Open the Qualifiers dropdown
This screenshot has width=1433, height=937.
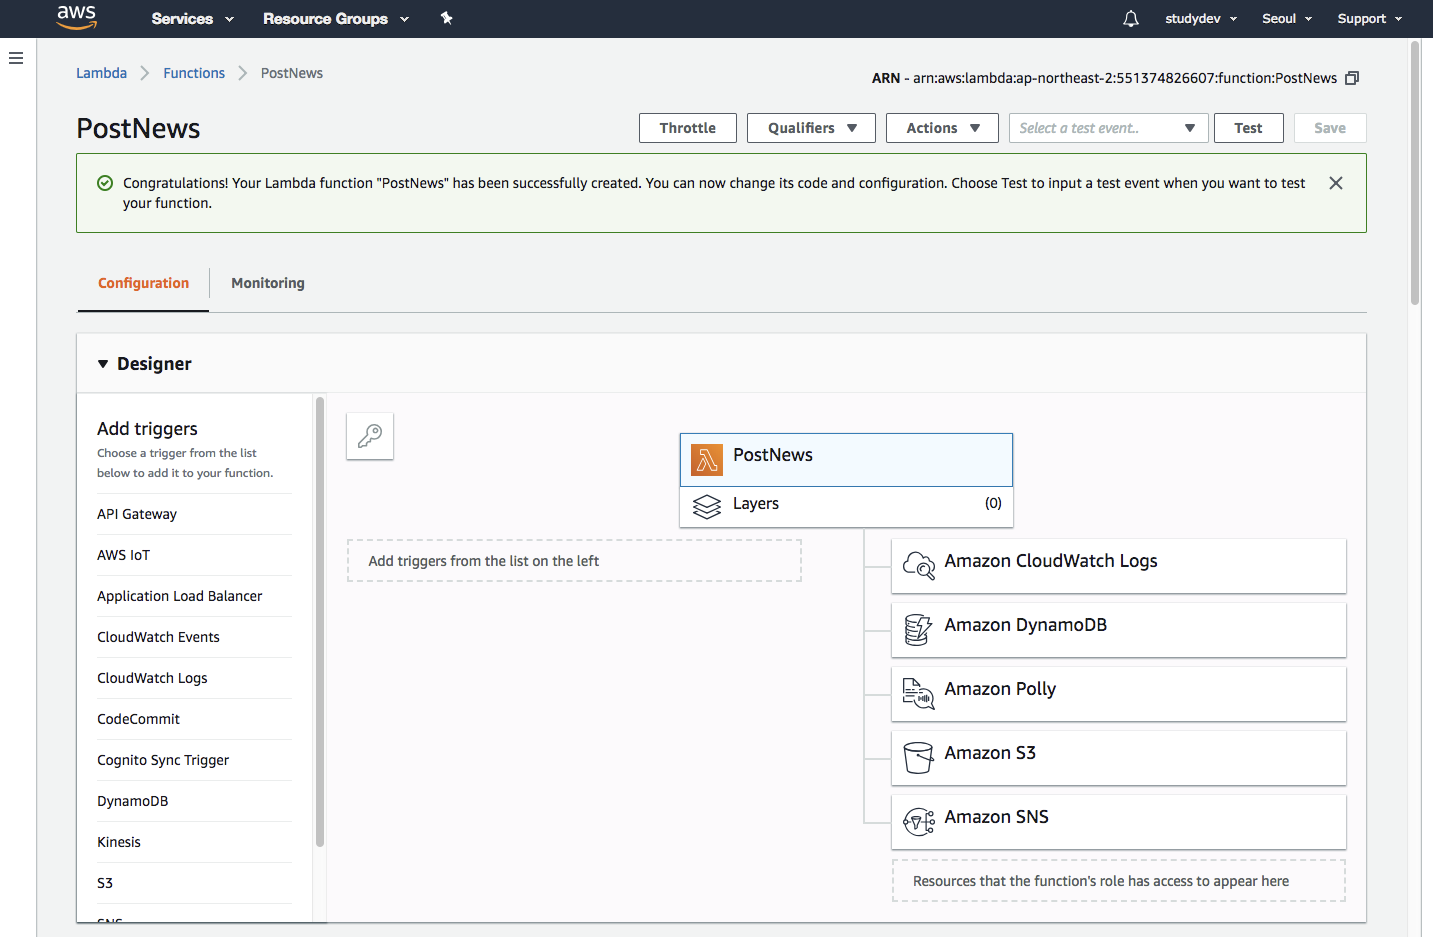[x=811, y=128]
